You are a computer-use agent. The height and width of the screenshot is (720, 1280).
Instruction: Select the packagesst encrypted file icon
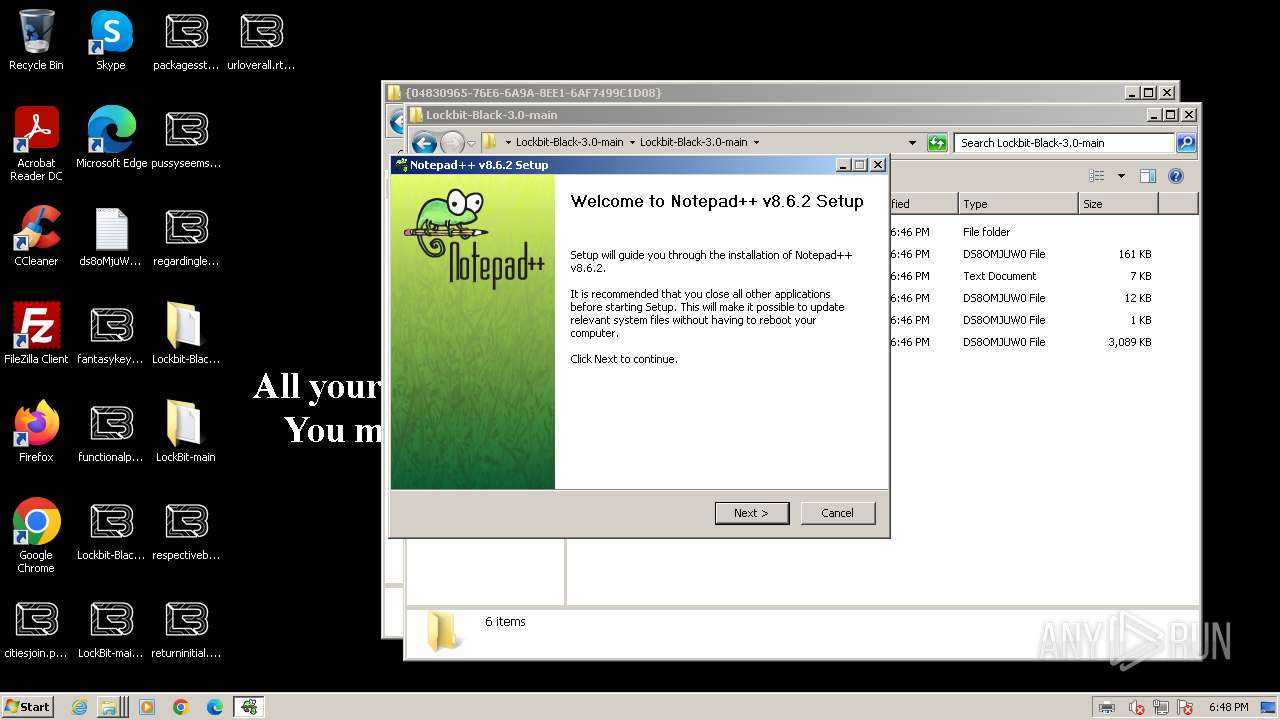186,40
